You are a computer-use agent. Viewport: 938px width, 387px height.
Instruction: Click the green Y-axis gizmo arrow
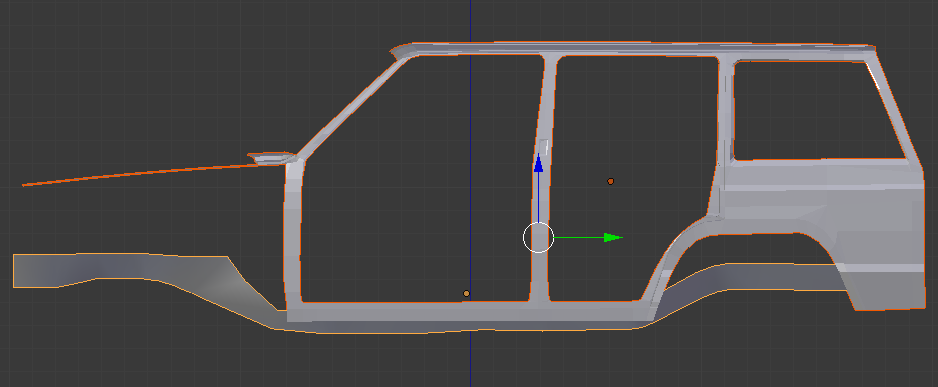pyautogui.click(x=613, y=237)
